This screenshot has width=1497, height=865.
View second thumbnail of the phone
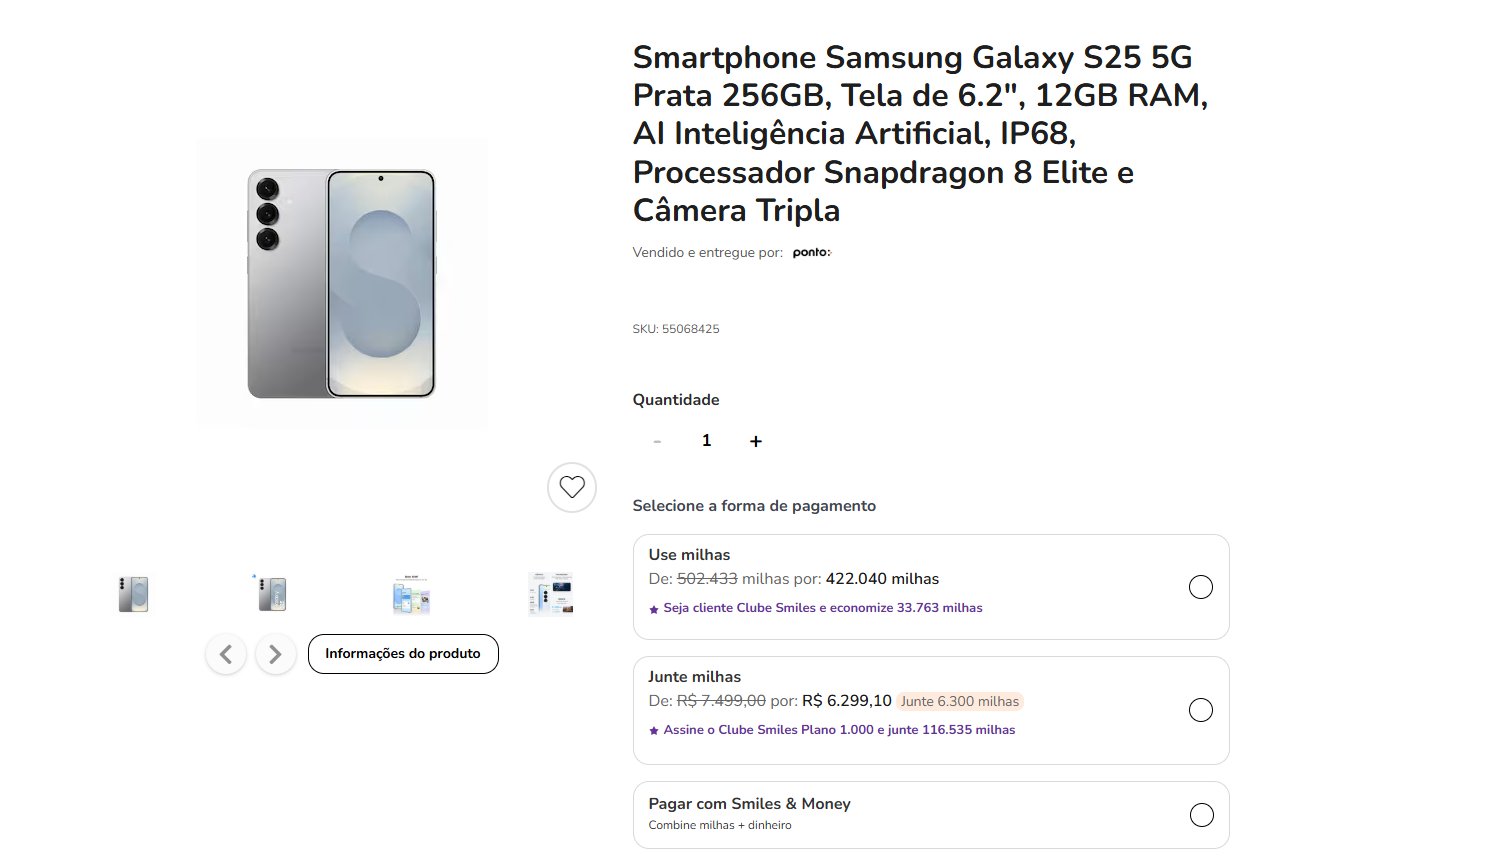coord(271,594)
